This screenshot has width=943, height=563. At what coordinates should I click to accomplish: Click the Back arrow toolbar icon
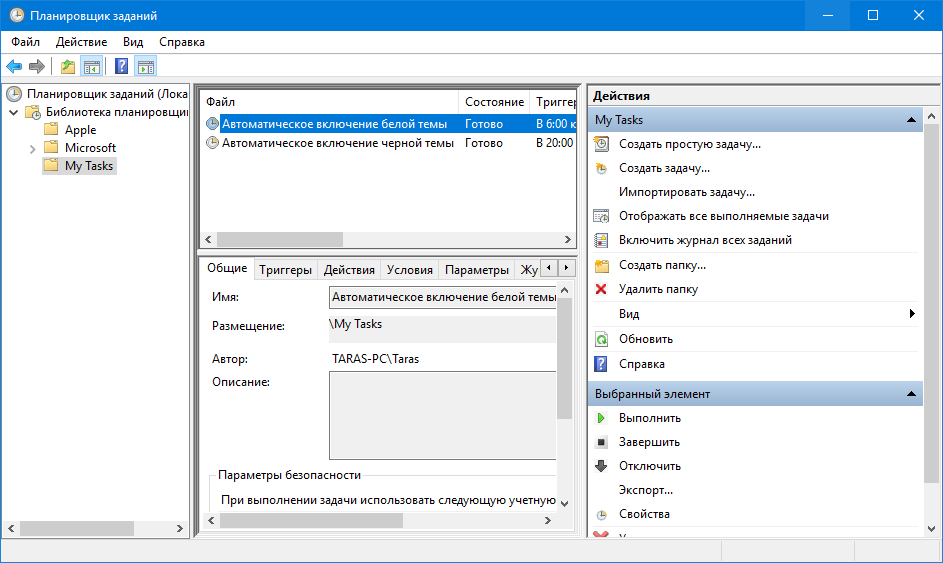click(x=14, y=66)
